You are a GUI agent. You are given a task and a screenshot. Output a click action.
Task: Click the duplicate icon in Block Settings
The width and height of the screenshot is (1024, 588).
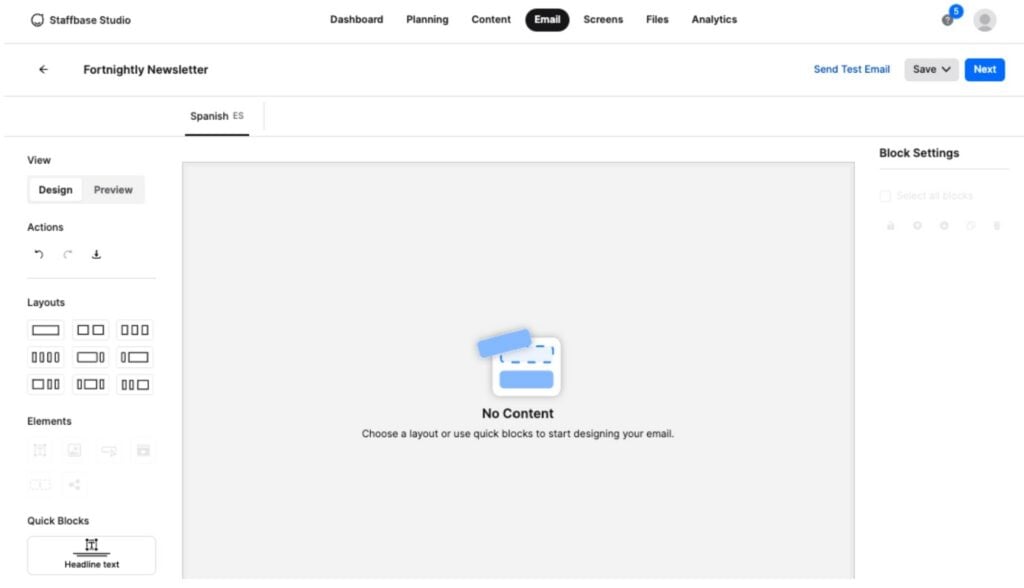pyautogui.click(x=970, y=226)
